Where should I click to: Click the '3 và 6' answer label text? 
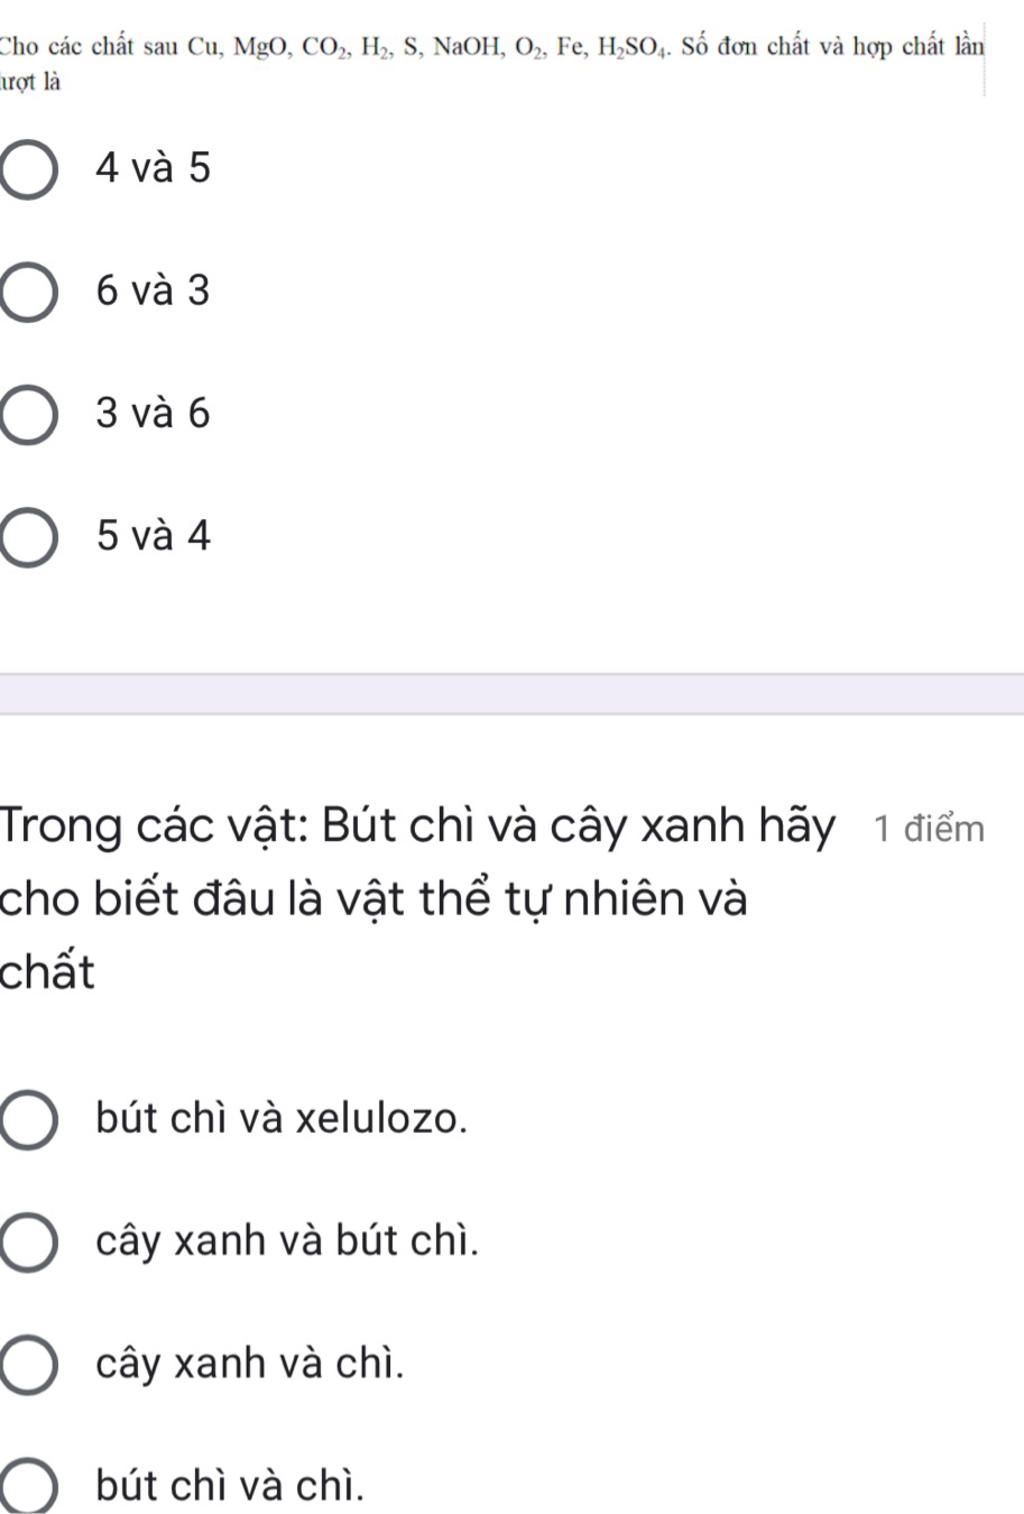[153, 414]
